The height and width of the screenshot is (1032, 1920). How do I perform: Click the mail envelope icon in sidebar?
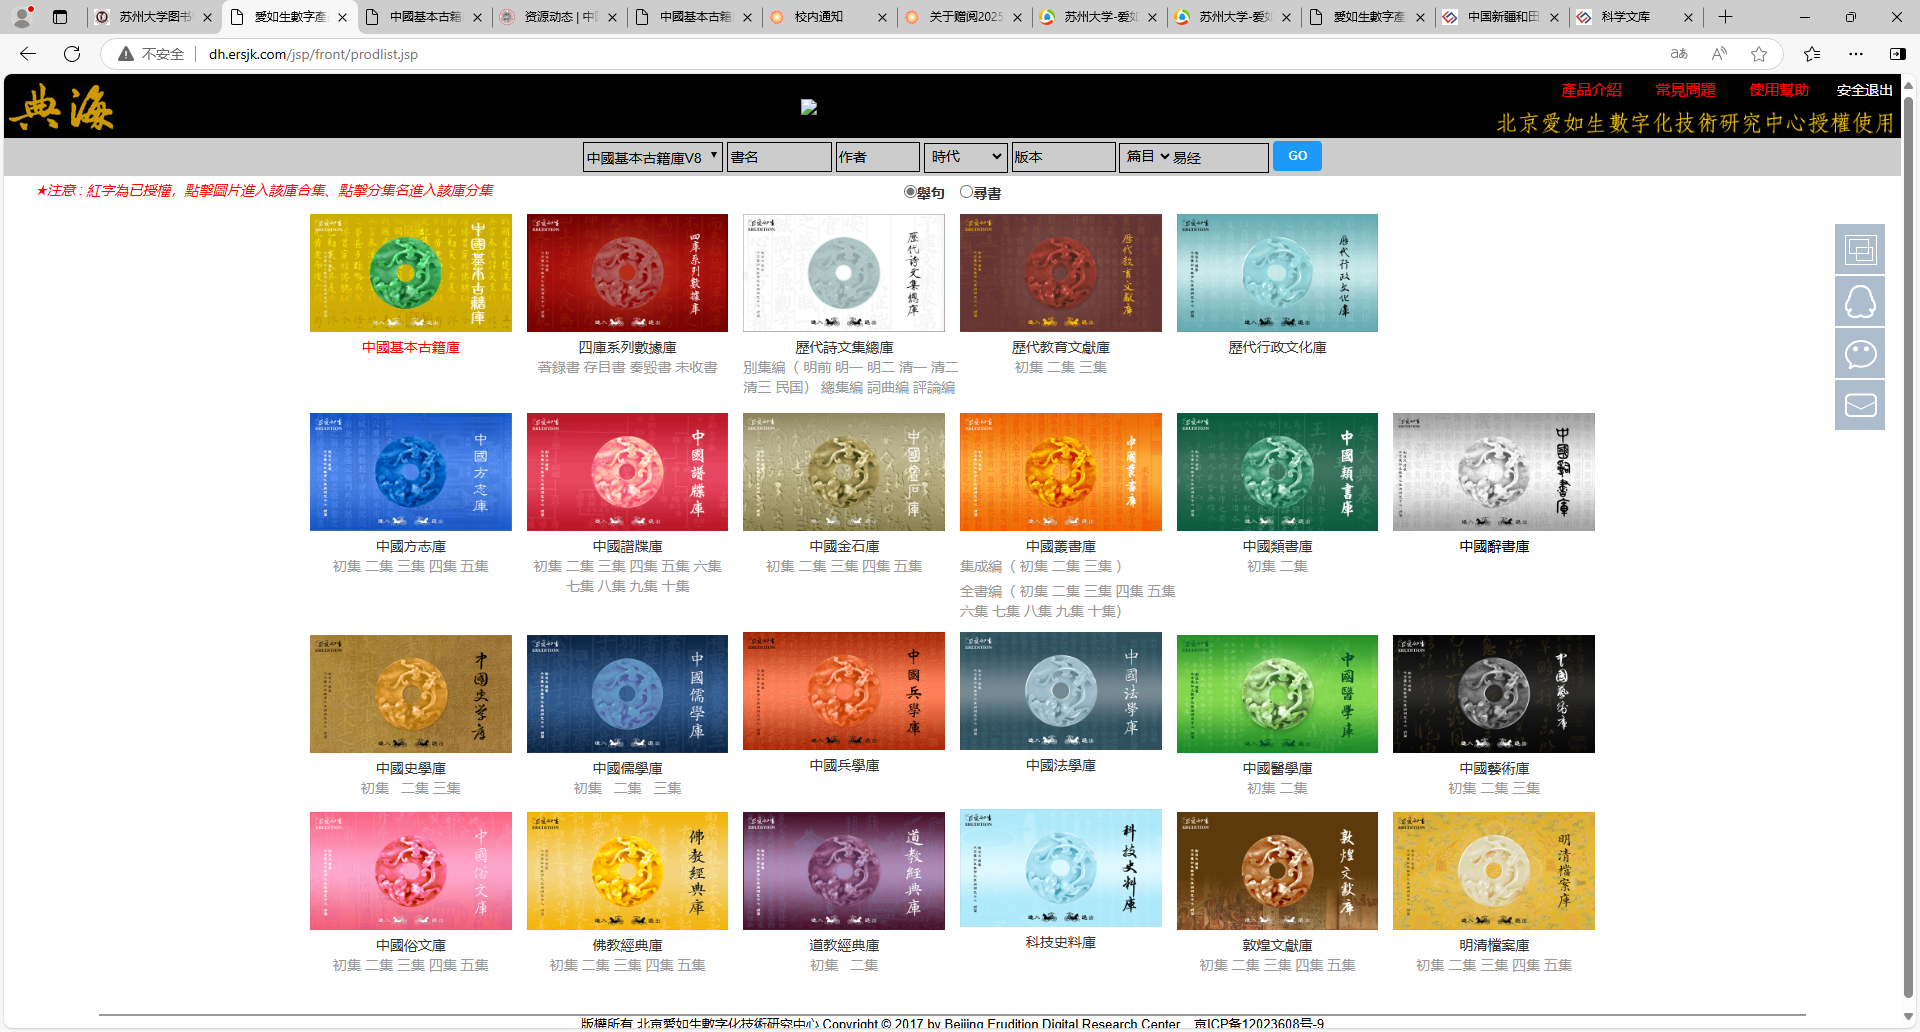pyautogui.click(x=1860, y=405)
